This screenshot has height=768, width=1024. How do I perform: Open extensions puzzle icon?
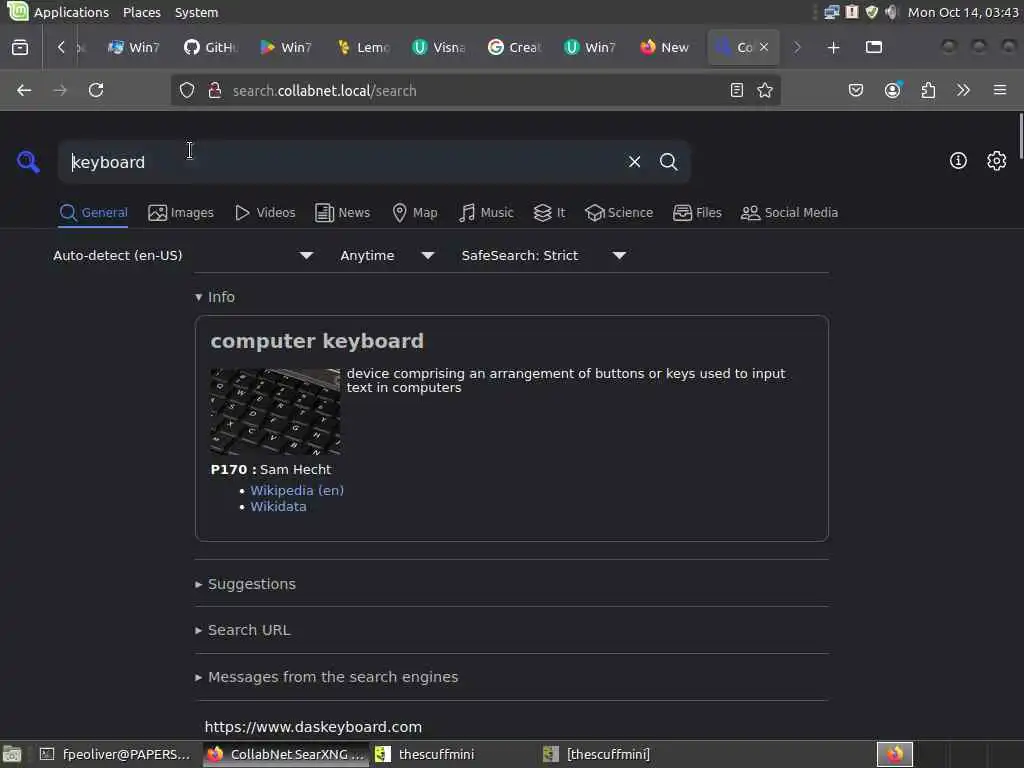(x=928, y=90)
